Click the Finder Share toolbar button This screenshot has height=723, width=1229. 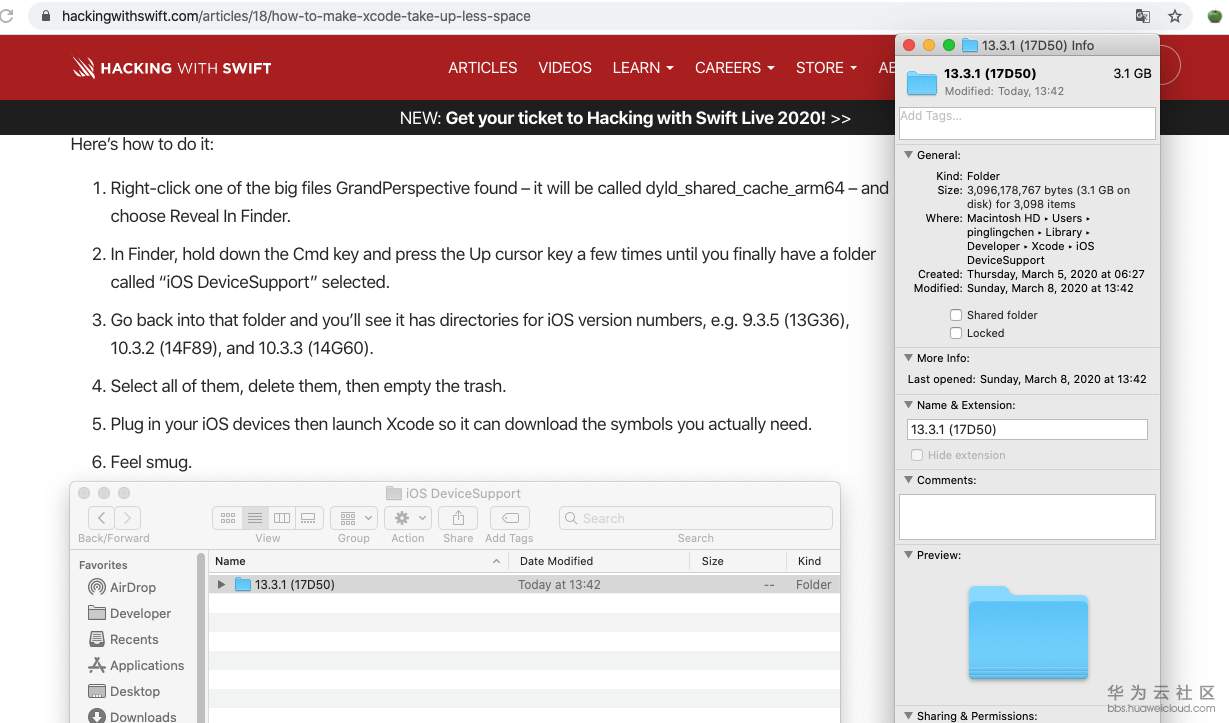pos(458,518)
